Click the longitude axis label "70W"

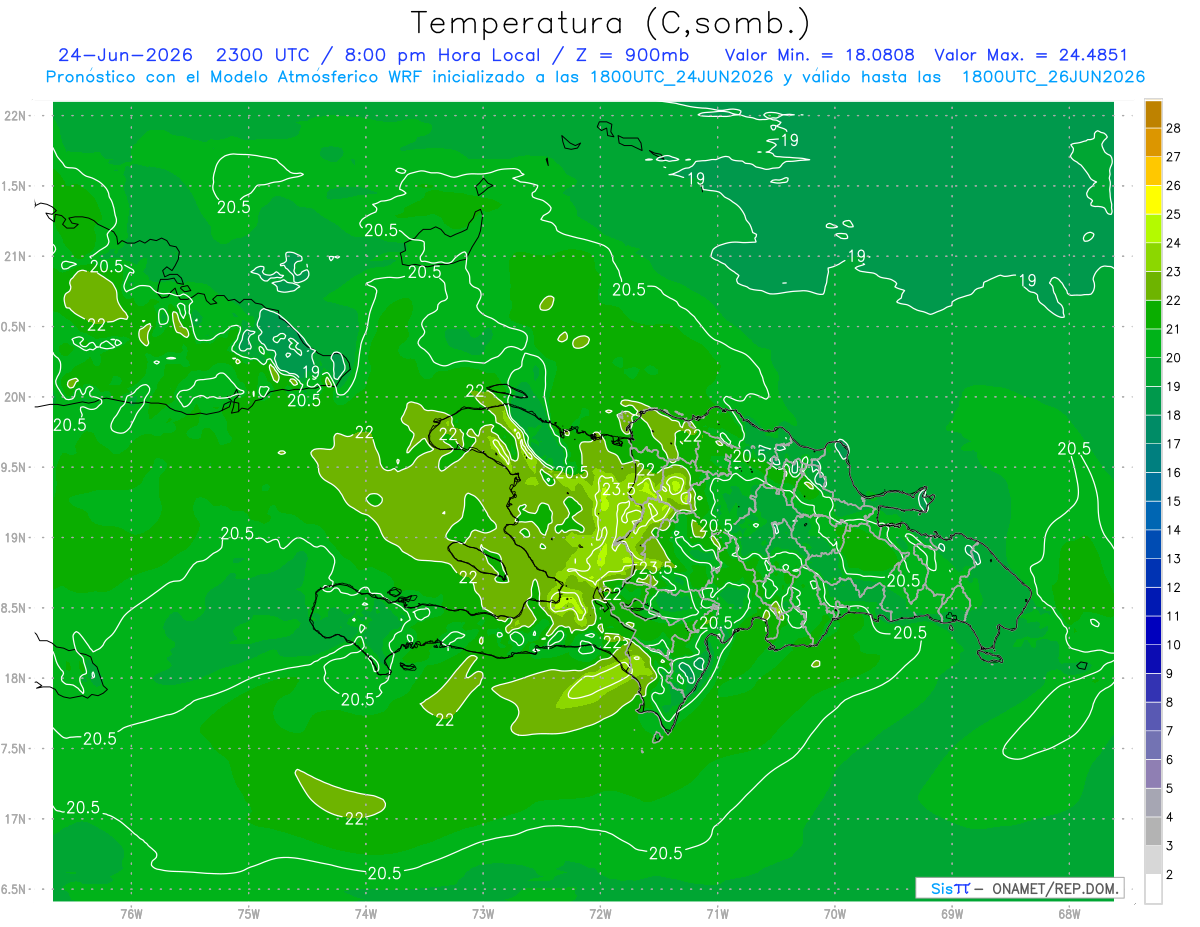point(835,913)
